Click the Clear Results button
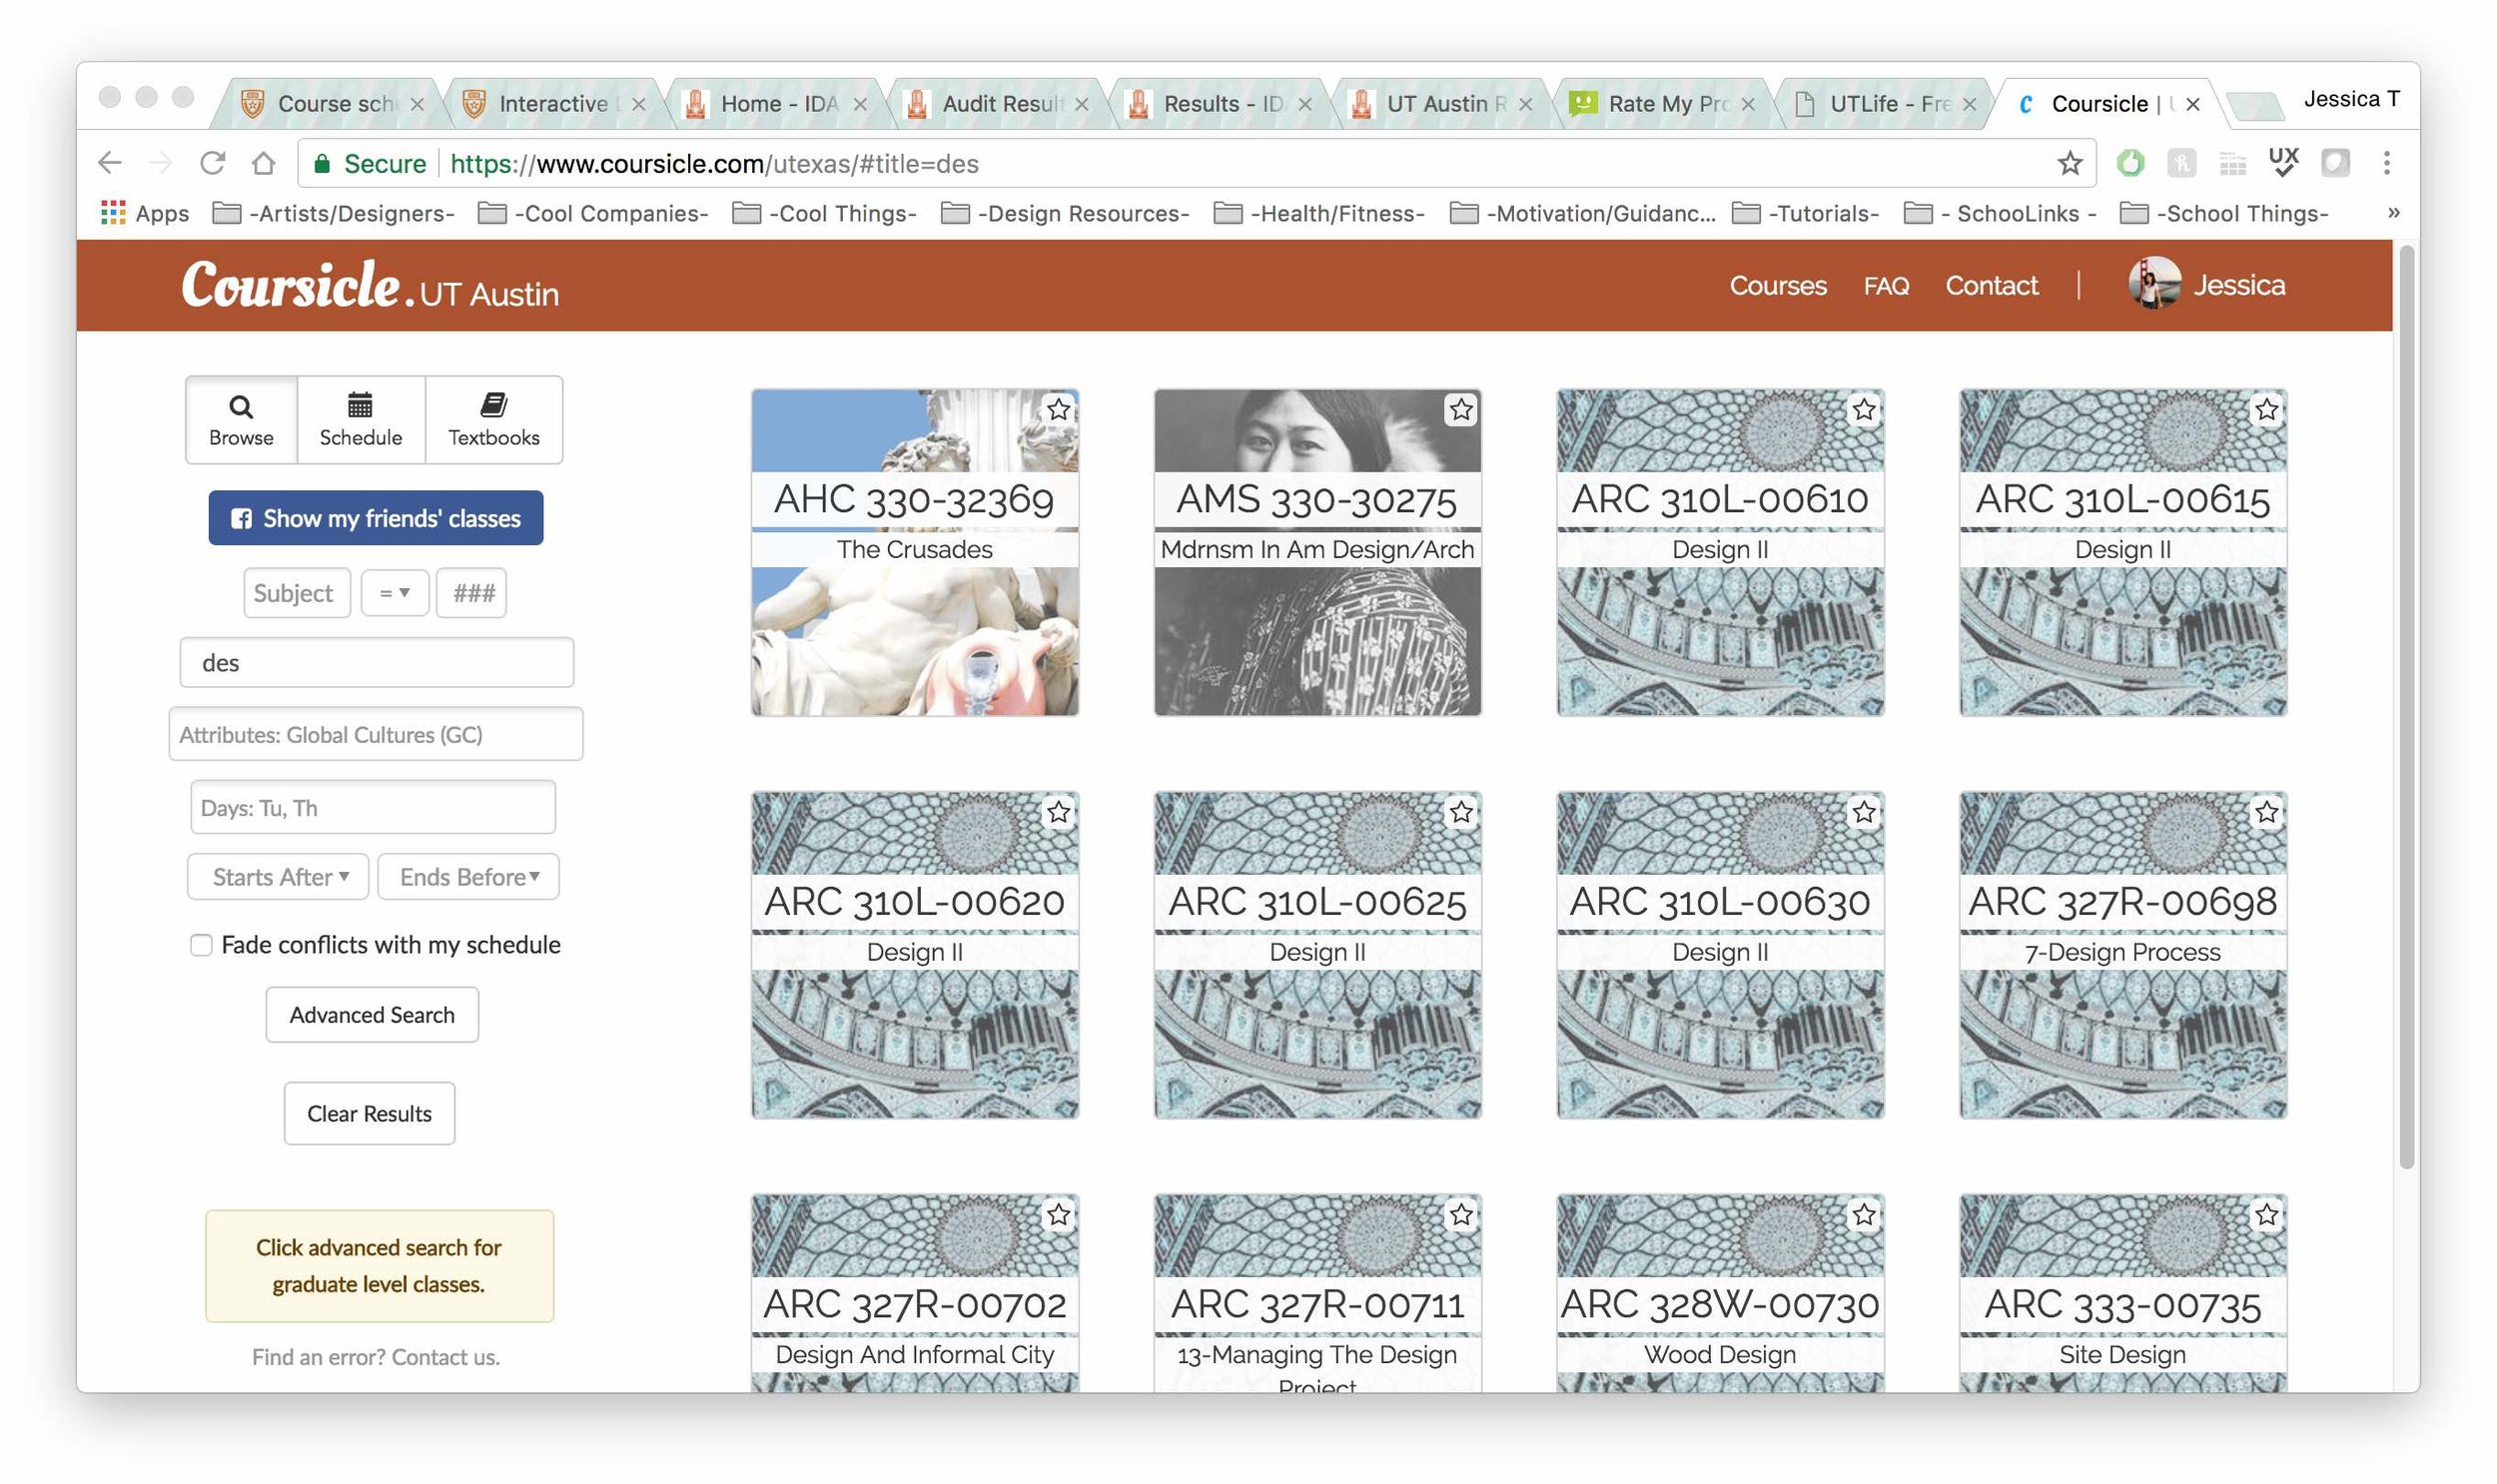 click(x=369, y=1114)
